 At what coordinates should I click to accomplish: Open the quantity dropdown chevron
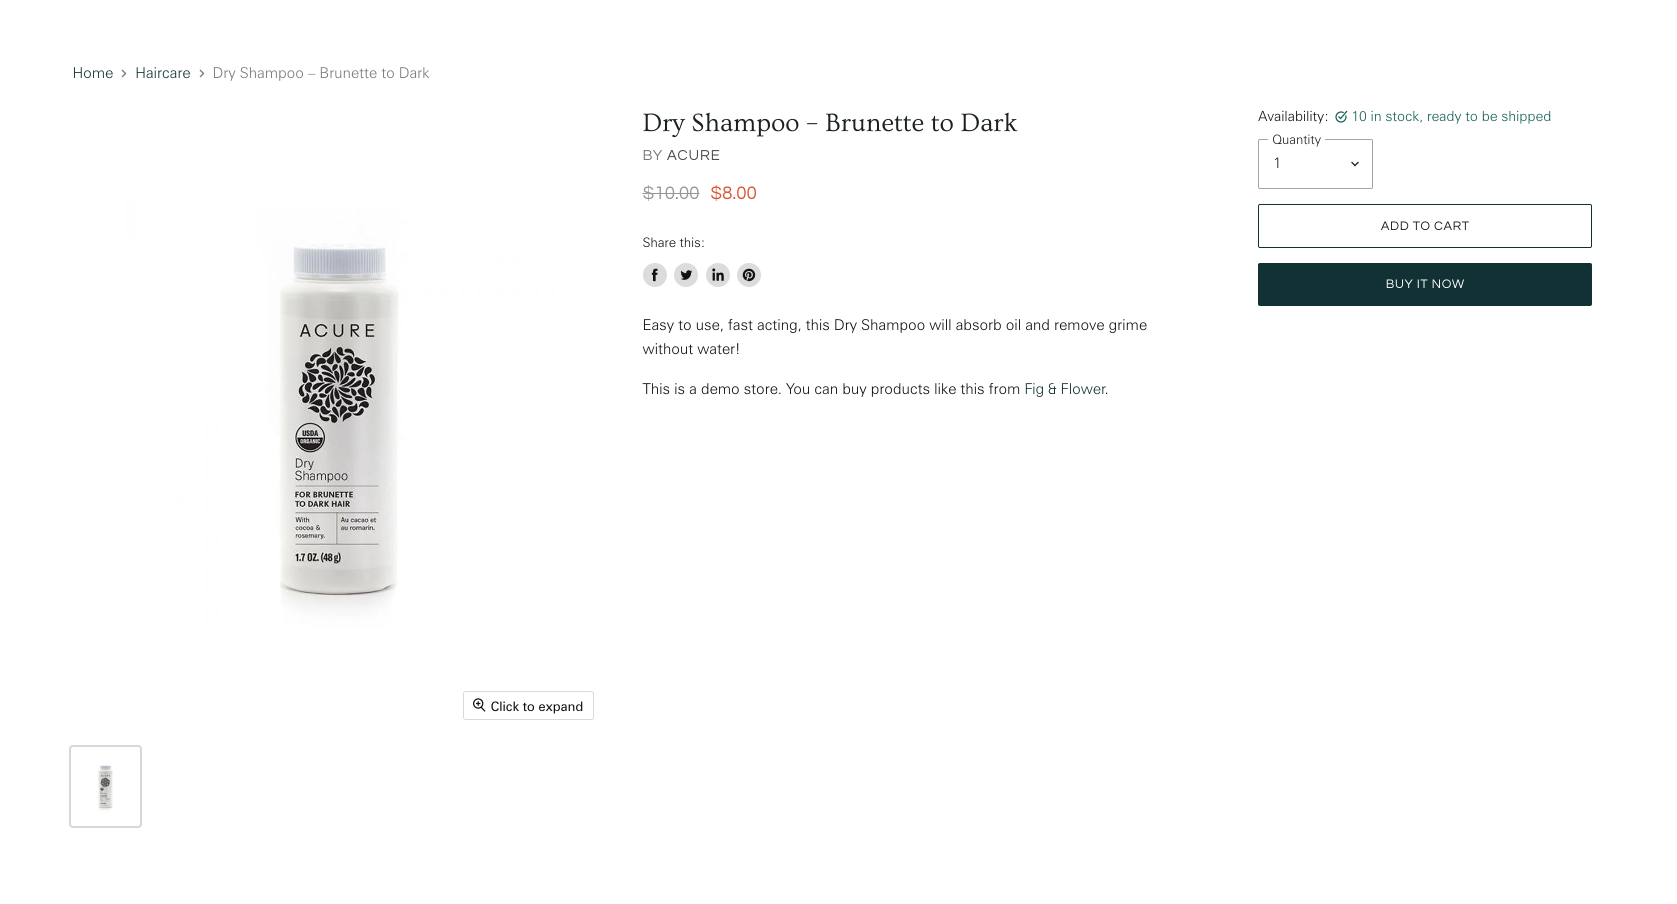1356,163
